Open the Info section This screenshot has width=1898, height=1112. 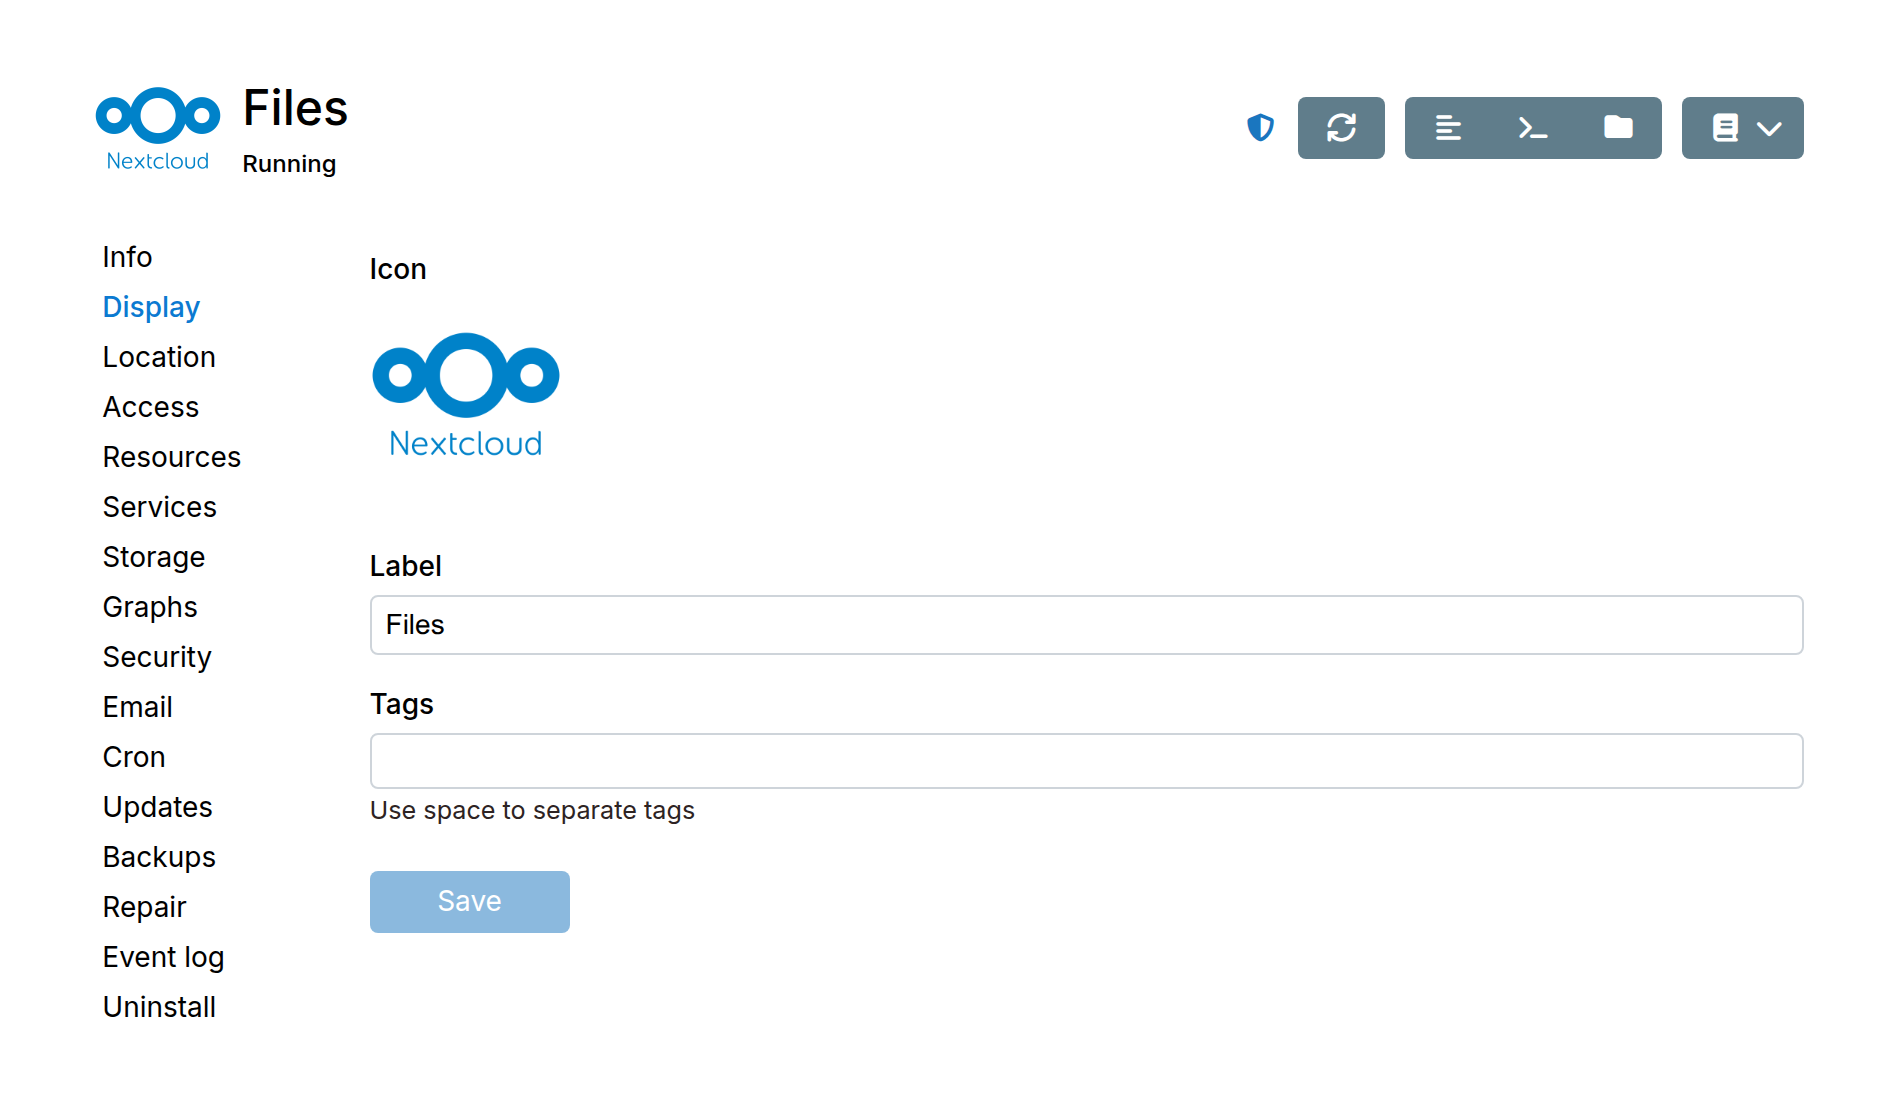pyautogui.click(x=127, y=257)
